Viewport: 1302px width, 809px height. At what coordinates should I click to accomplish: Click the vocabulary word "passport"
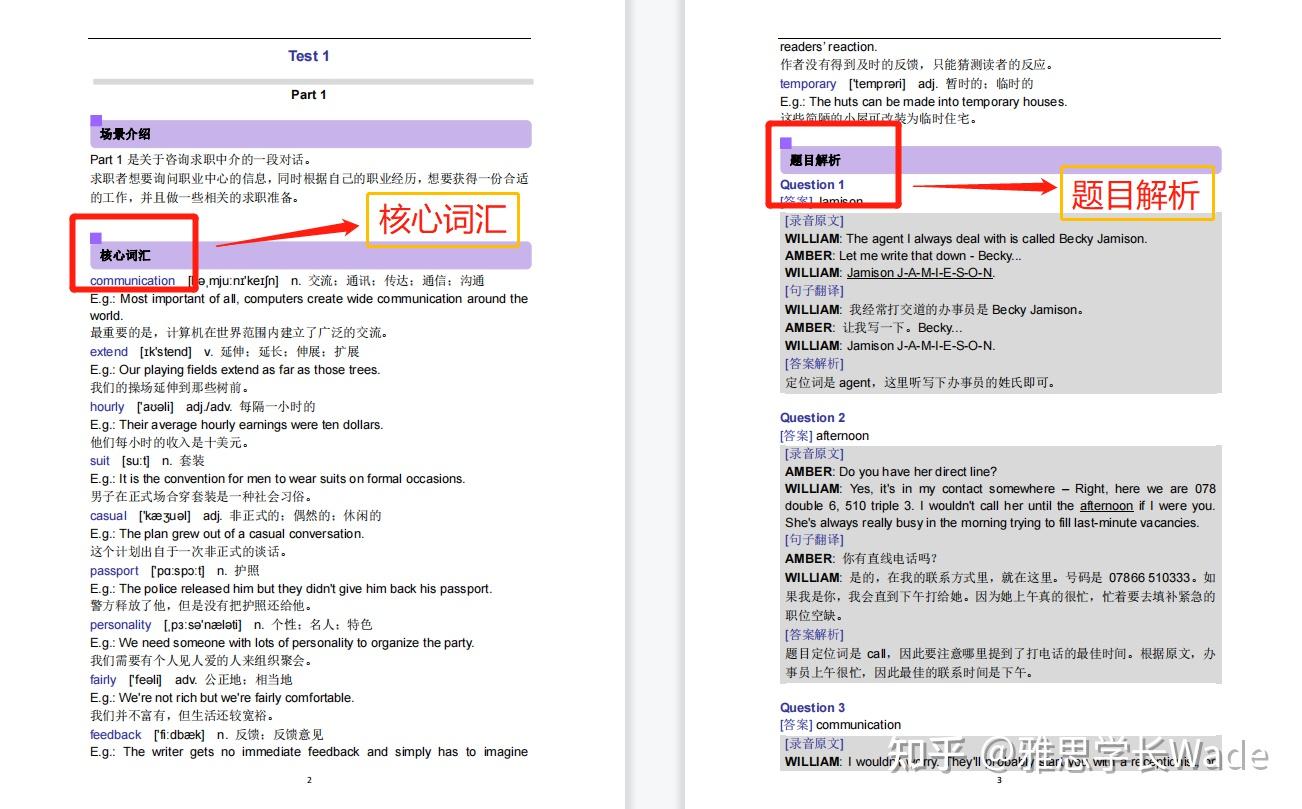[114, 571]
